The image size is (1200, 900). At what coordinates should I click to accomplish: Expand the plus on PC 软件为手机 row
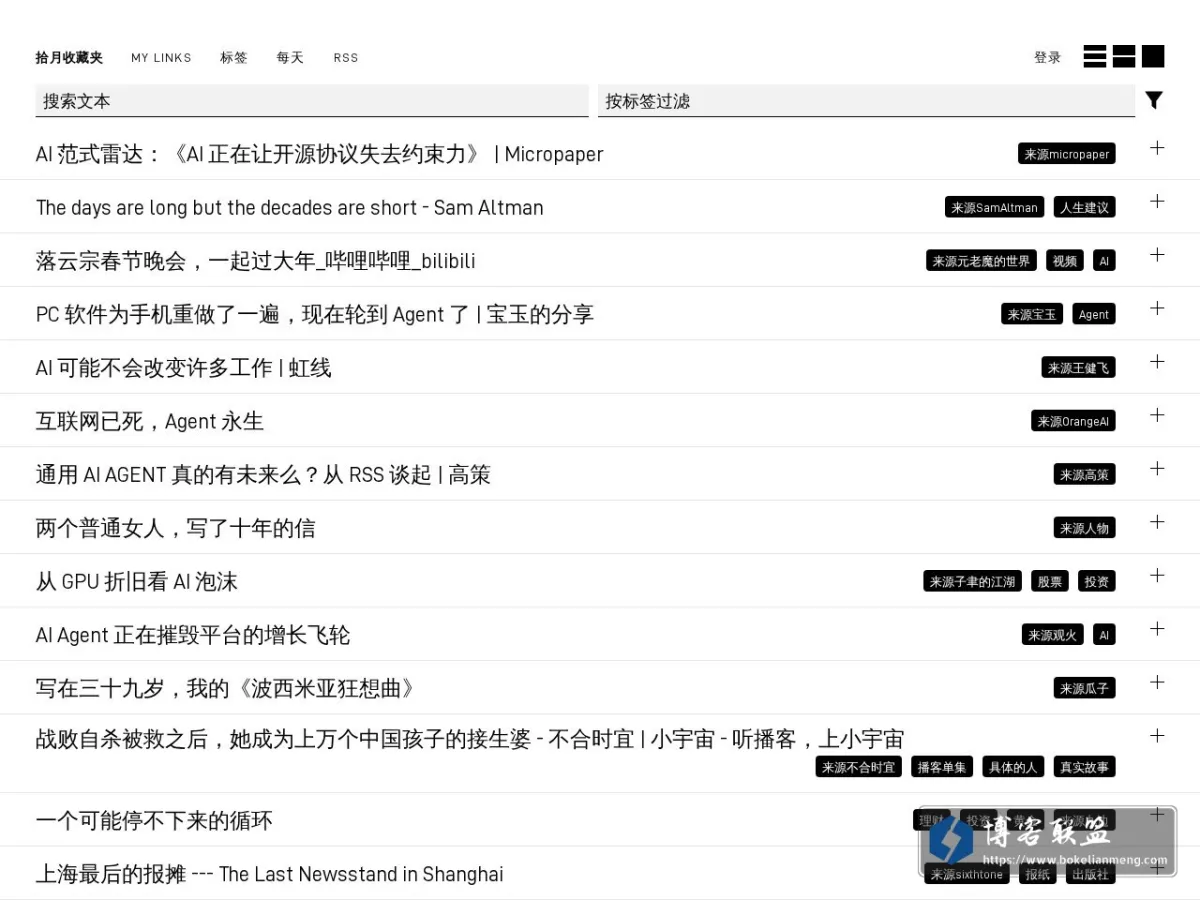(x=1157, y=308)
